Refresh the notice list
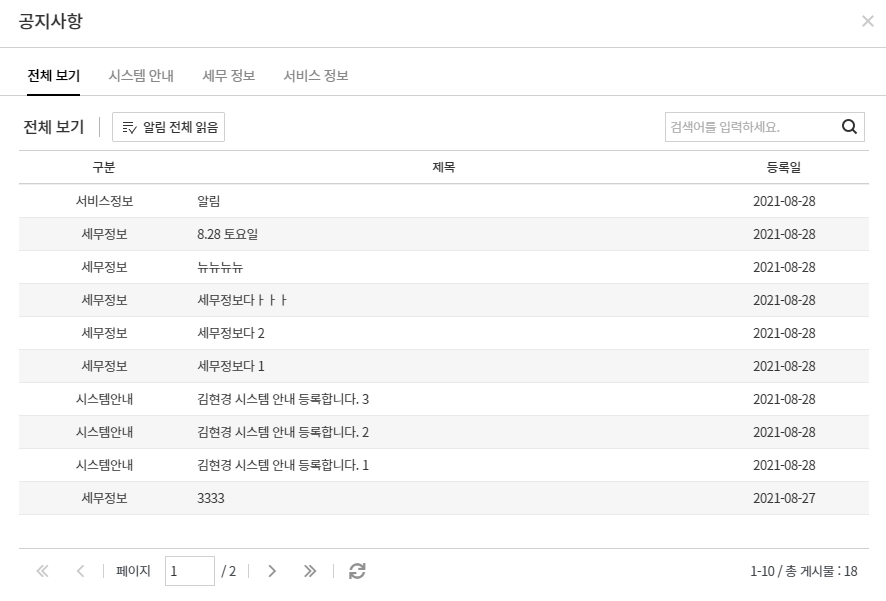This screenshot has height=601, width=886. point(357,571)
